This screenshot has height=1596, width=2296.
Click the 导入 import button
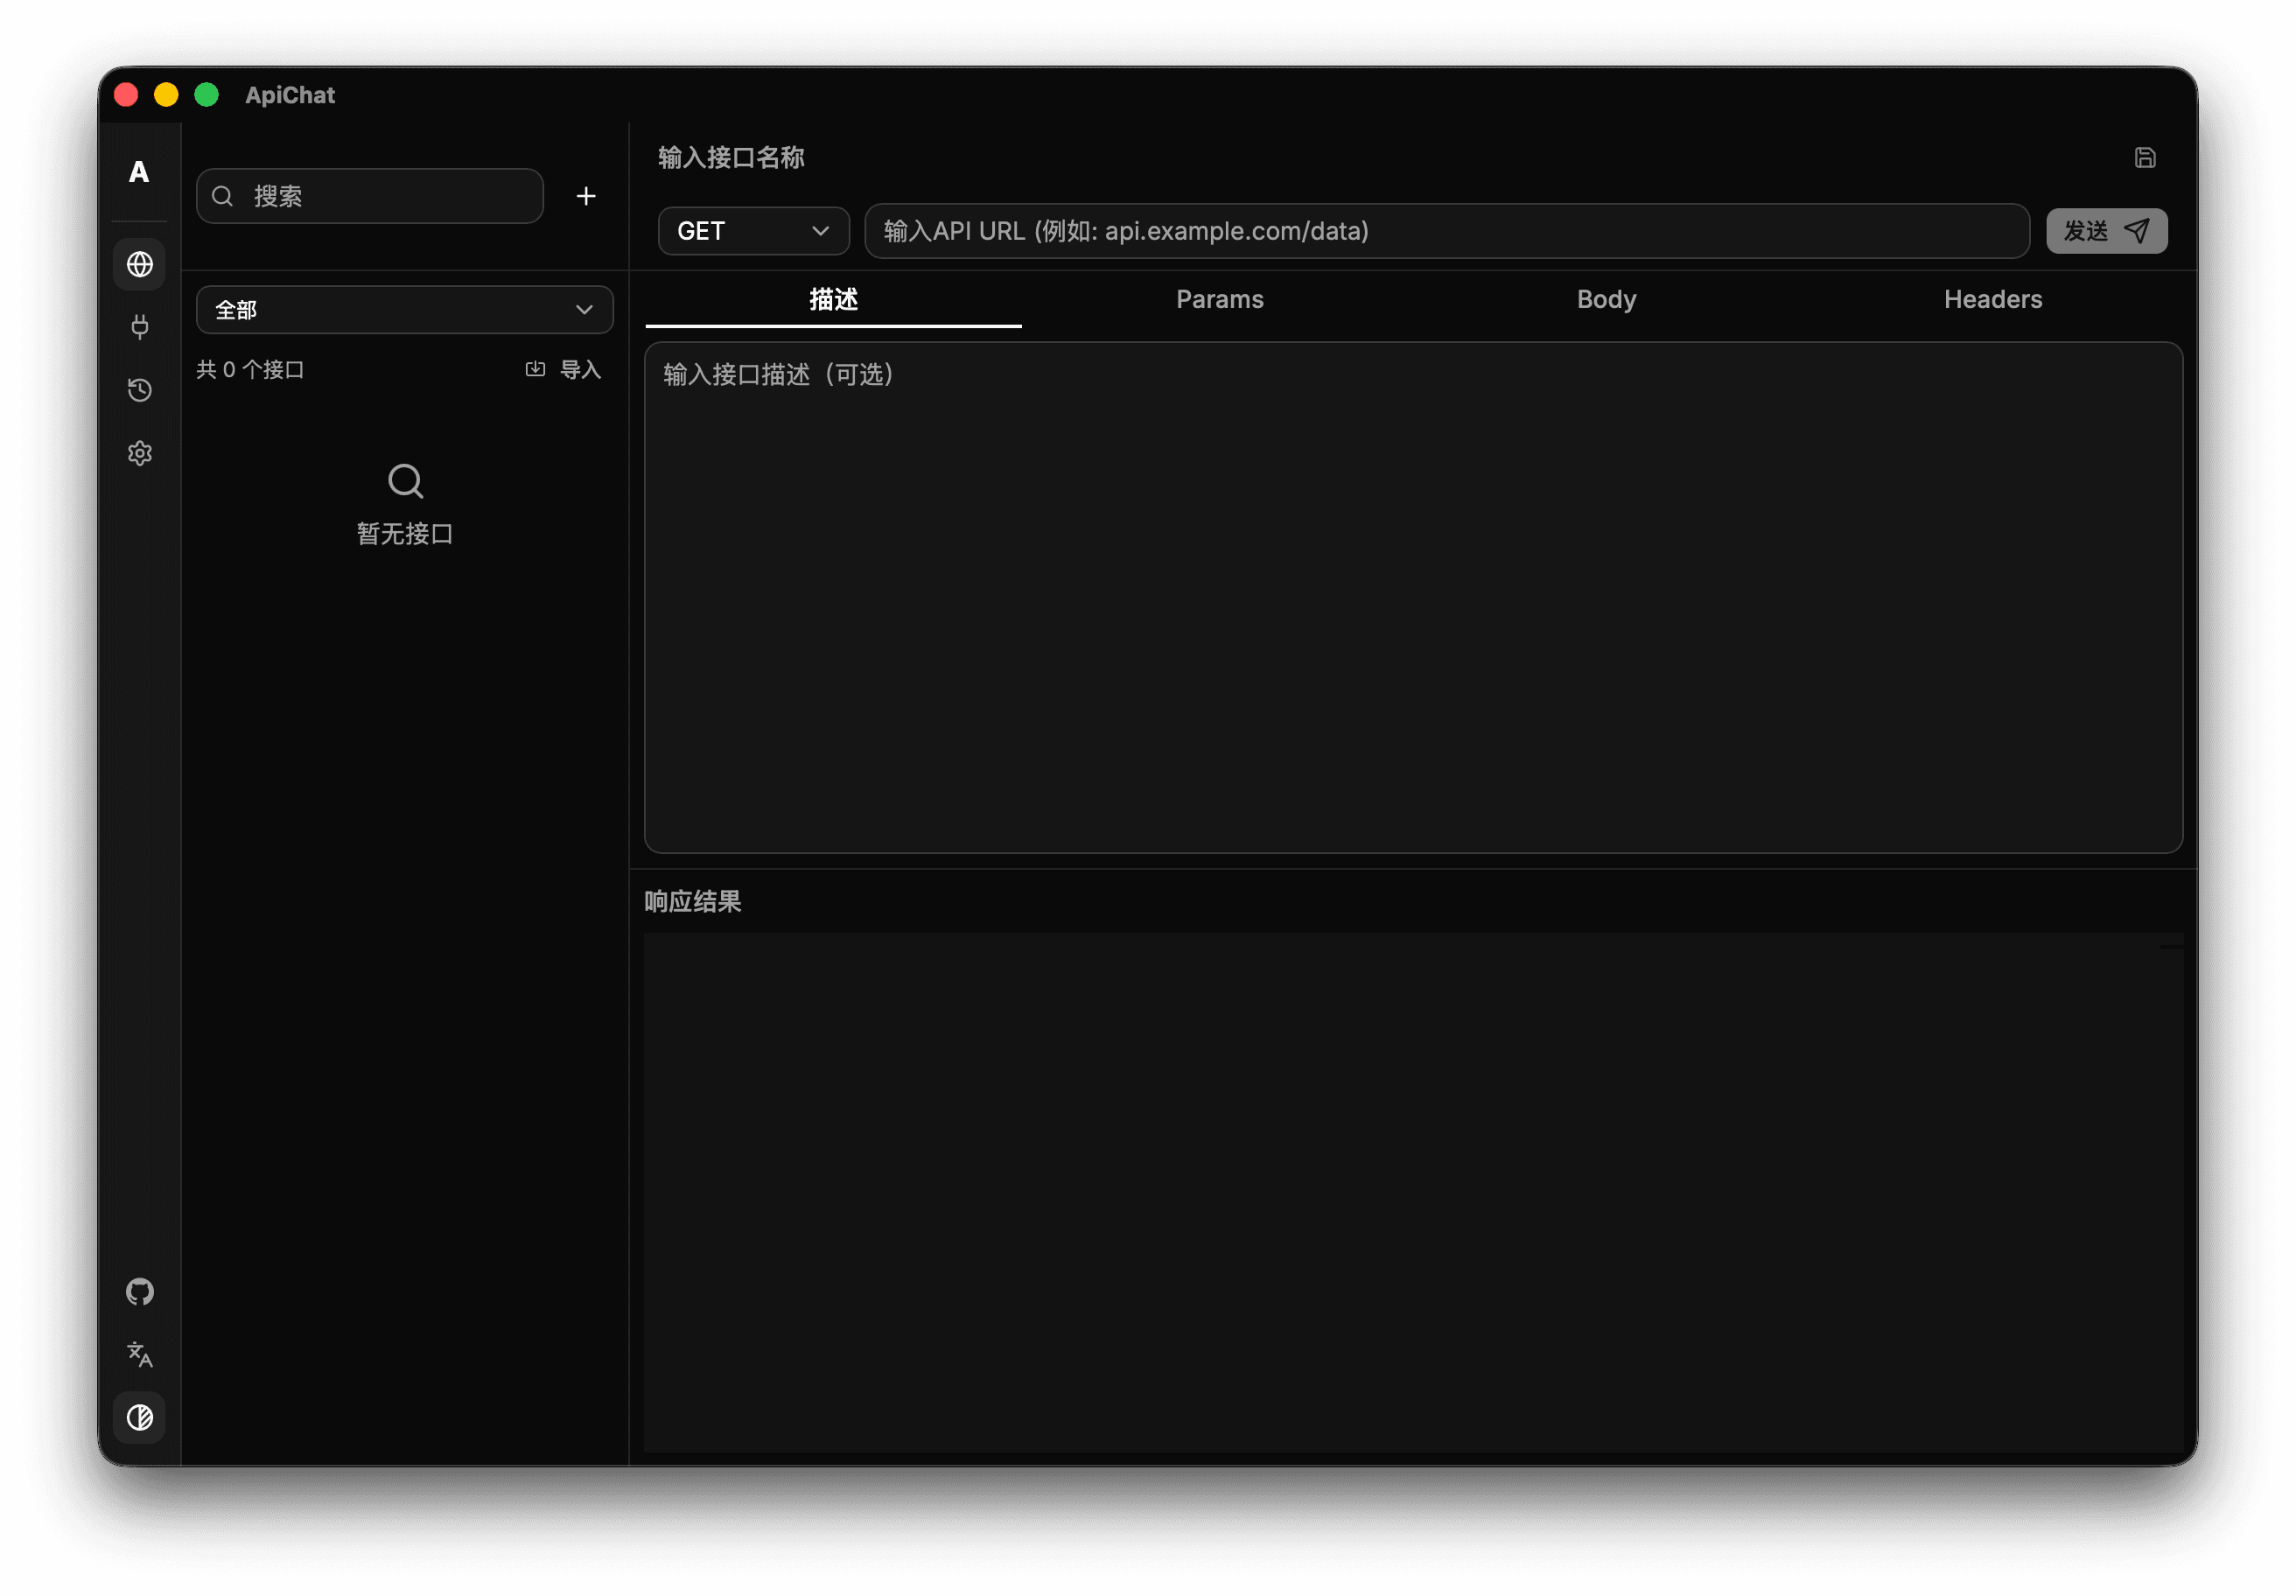point(563,370)
